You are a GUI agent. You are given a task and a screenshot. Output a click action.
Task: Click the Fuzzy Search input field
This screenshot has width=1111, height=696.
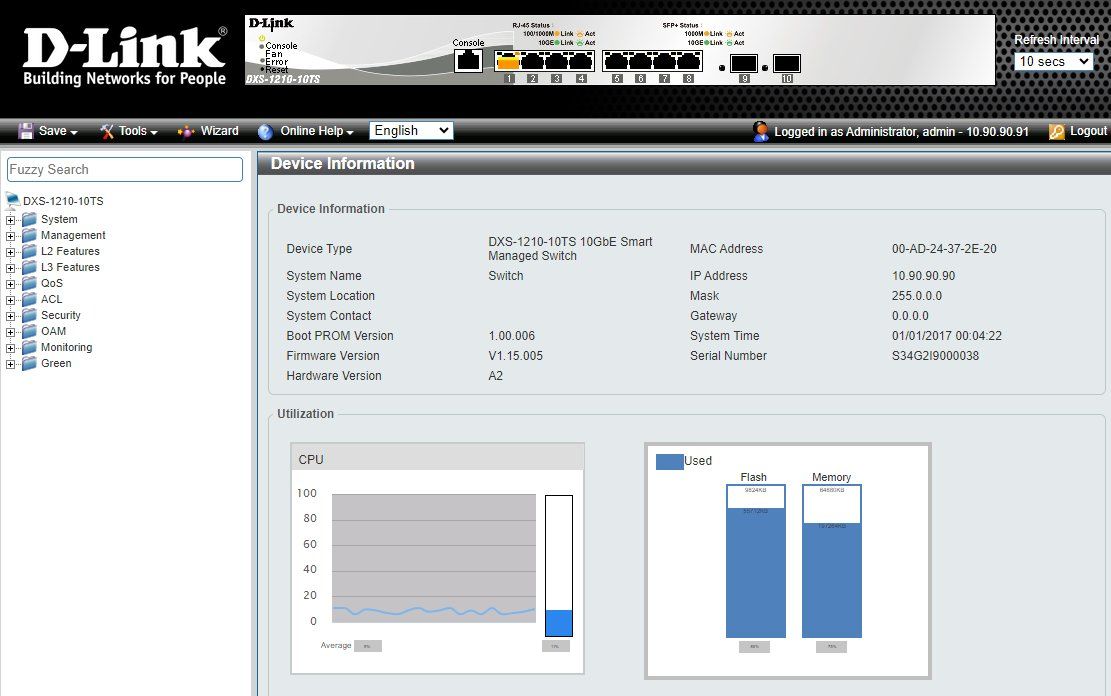[125, 169]
